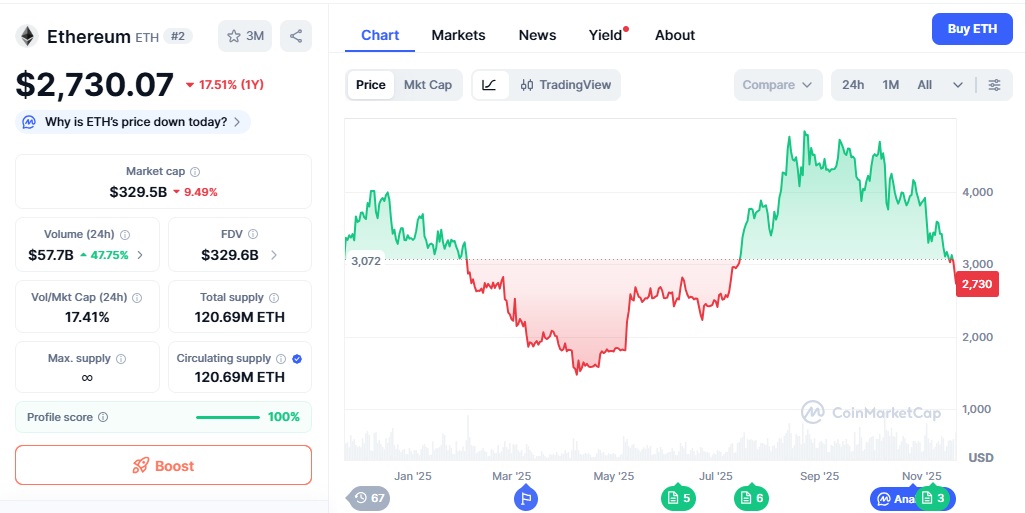Click FDV info icon
The image size is (1025, 513).
[x=253, y=234]
